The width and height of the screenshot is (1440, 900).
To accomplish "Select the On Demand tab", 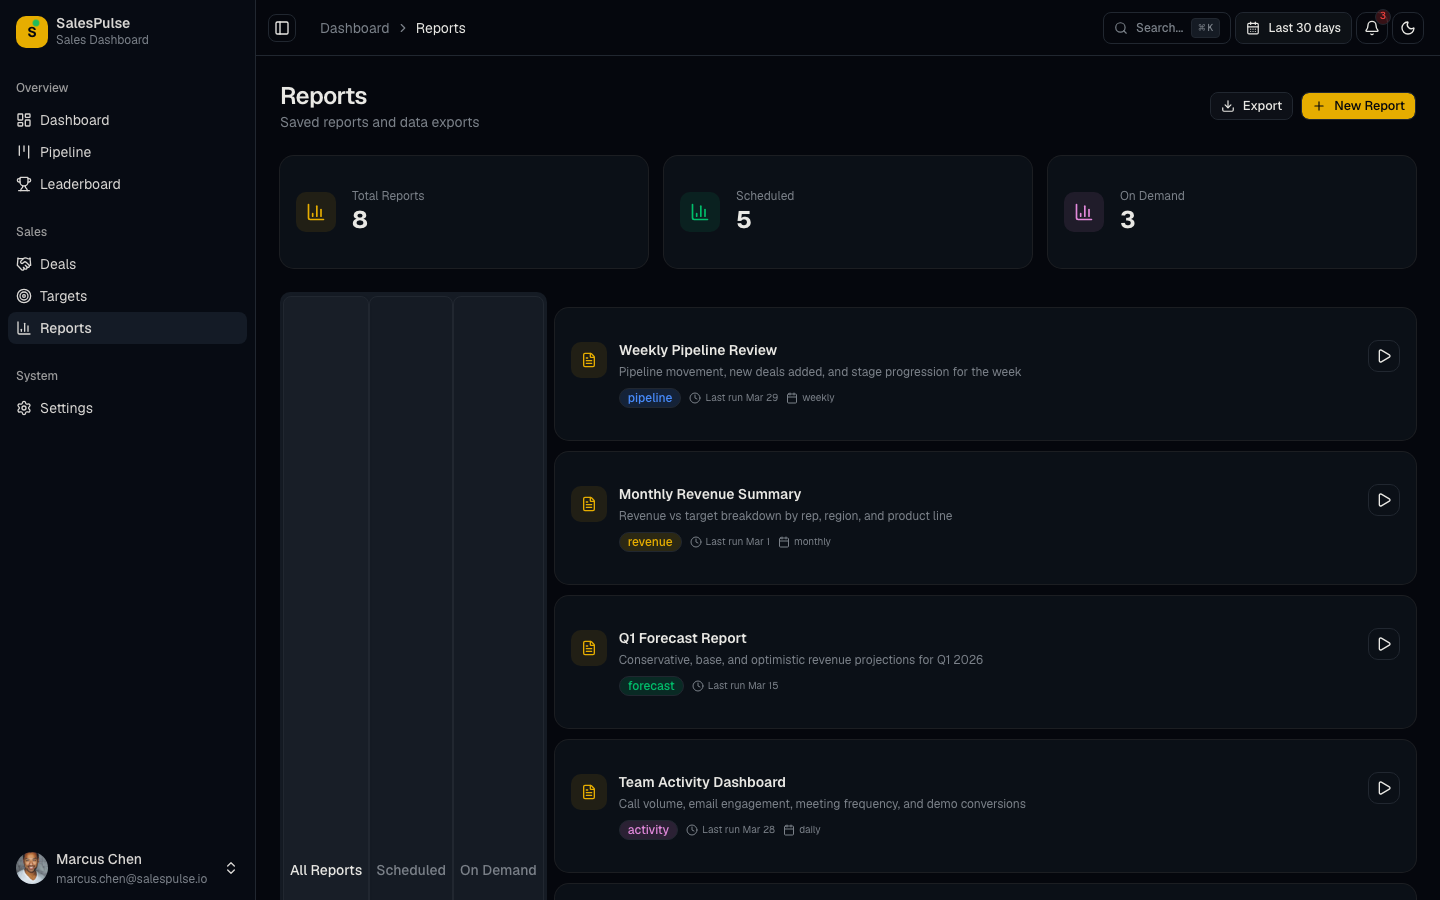I will 498,870.
